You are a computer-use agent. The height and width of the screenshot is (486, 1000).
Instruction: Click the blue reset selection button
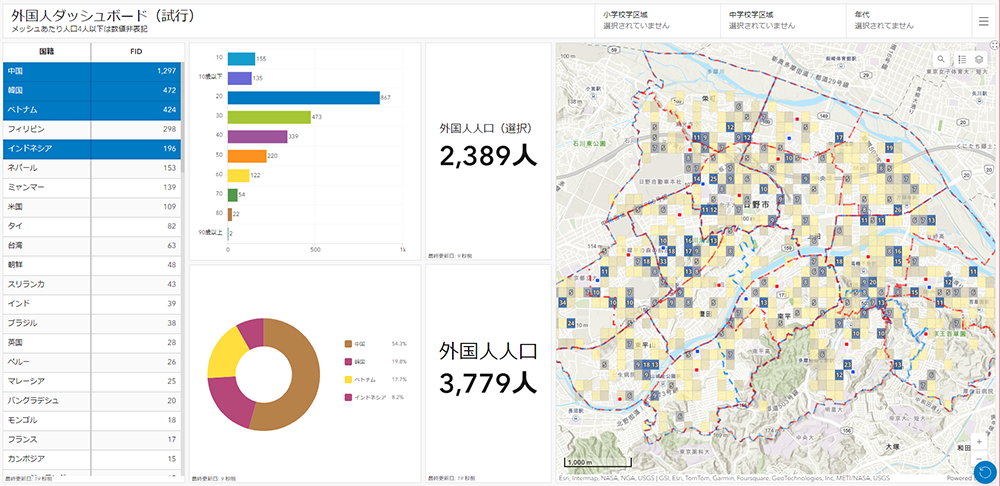985,472
